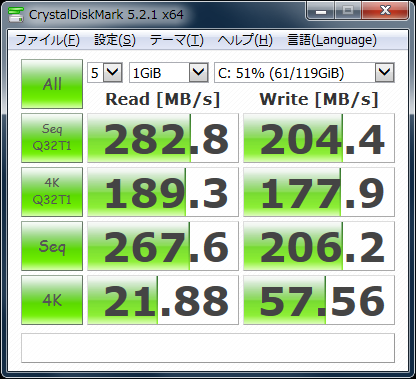The width and height of the screenshot is (416, 379).
Task: Start the 4K Q32T1 test
Action: (x=52, y=192)
